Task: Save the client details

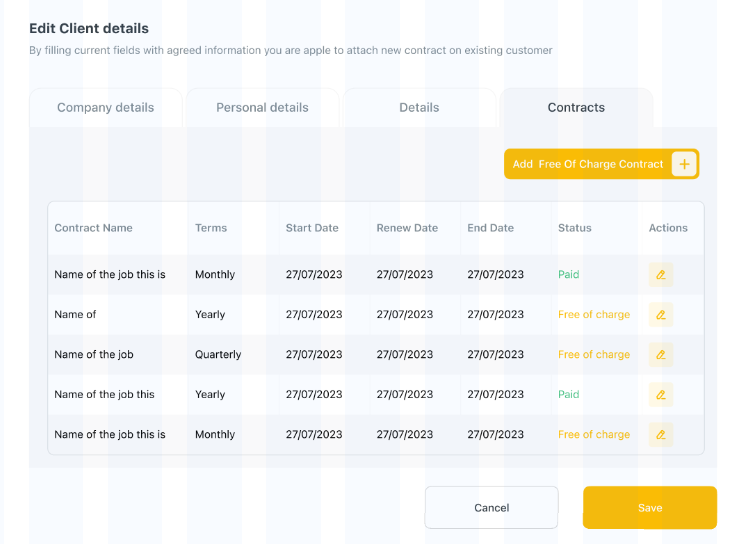Action: [x=650, y=508]
